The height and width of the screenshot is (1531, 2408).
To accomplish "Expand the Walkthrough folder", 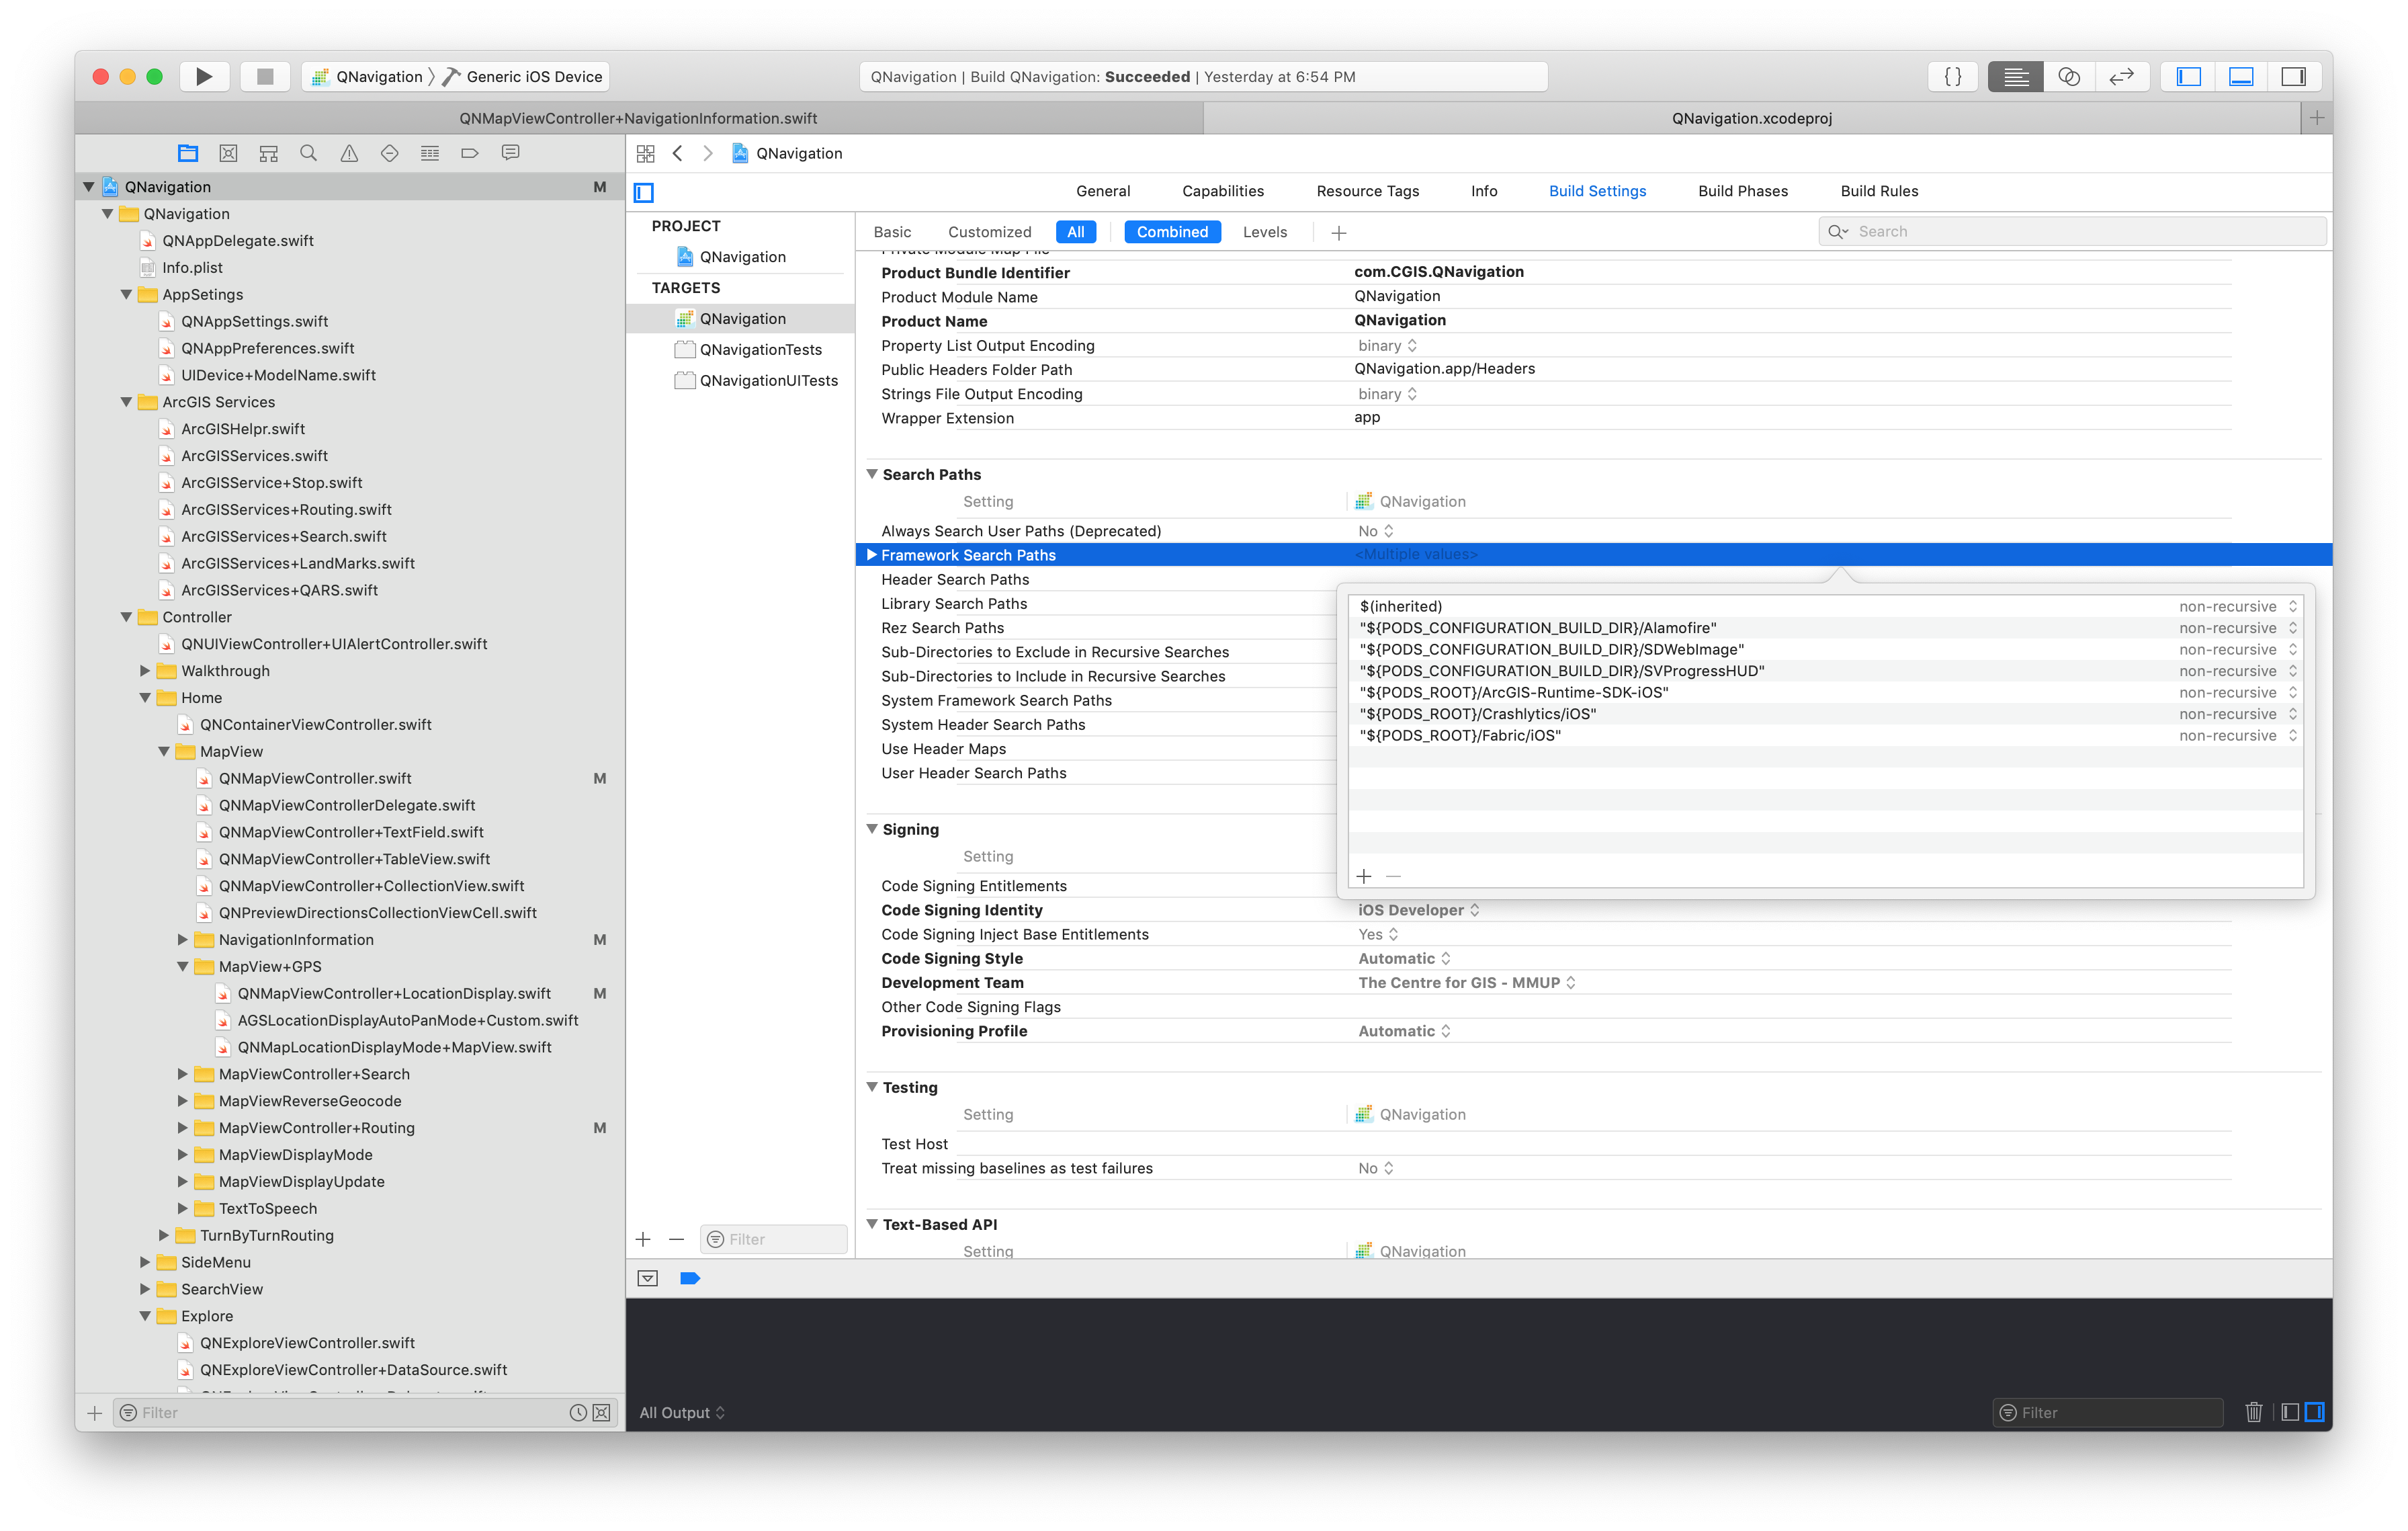I will [145, 671].
